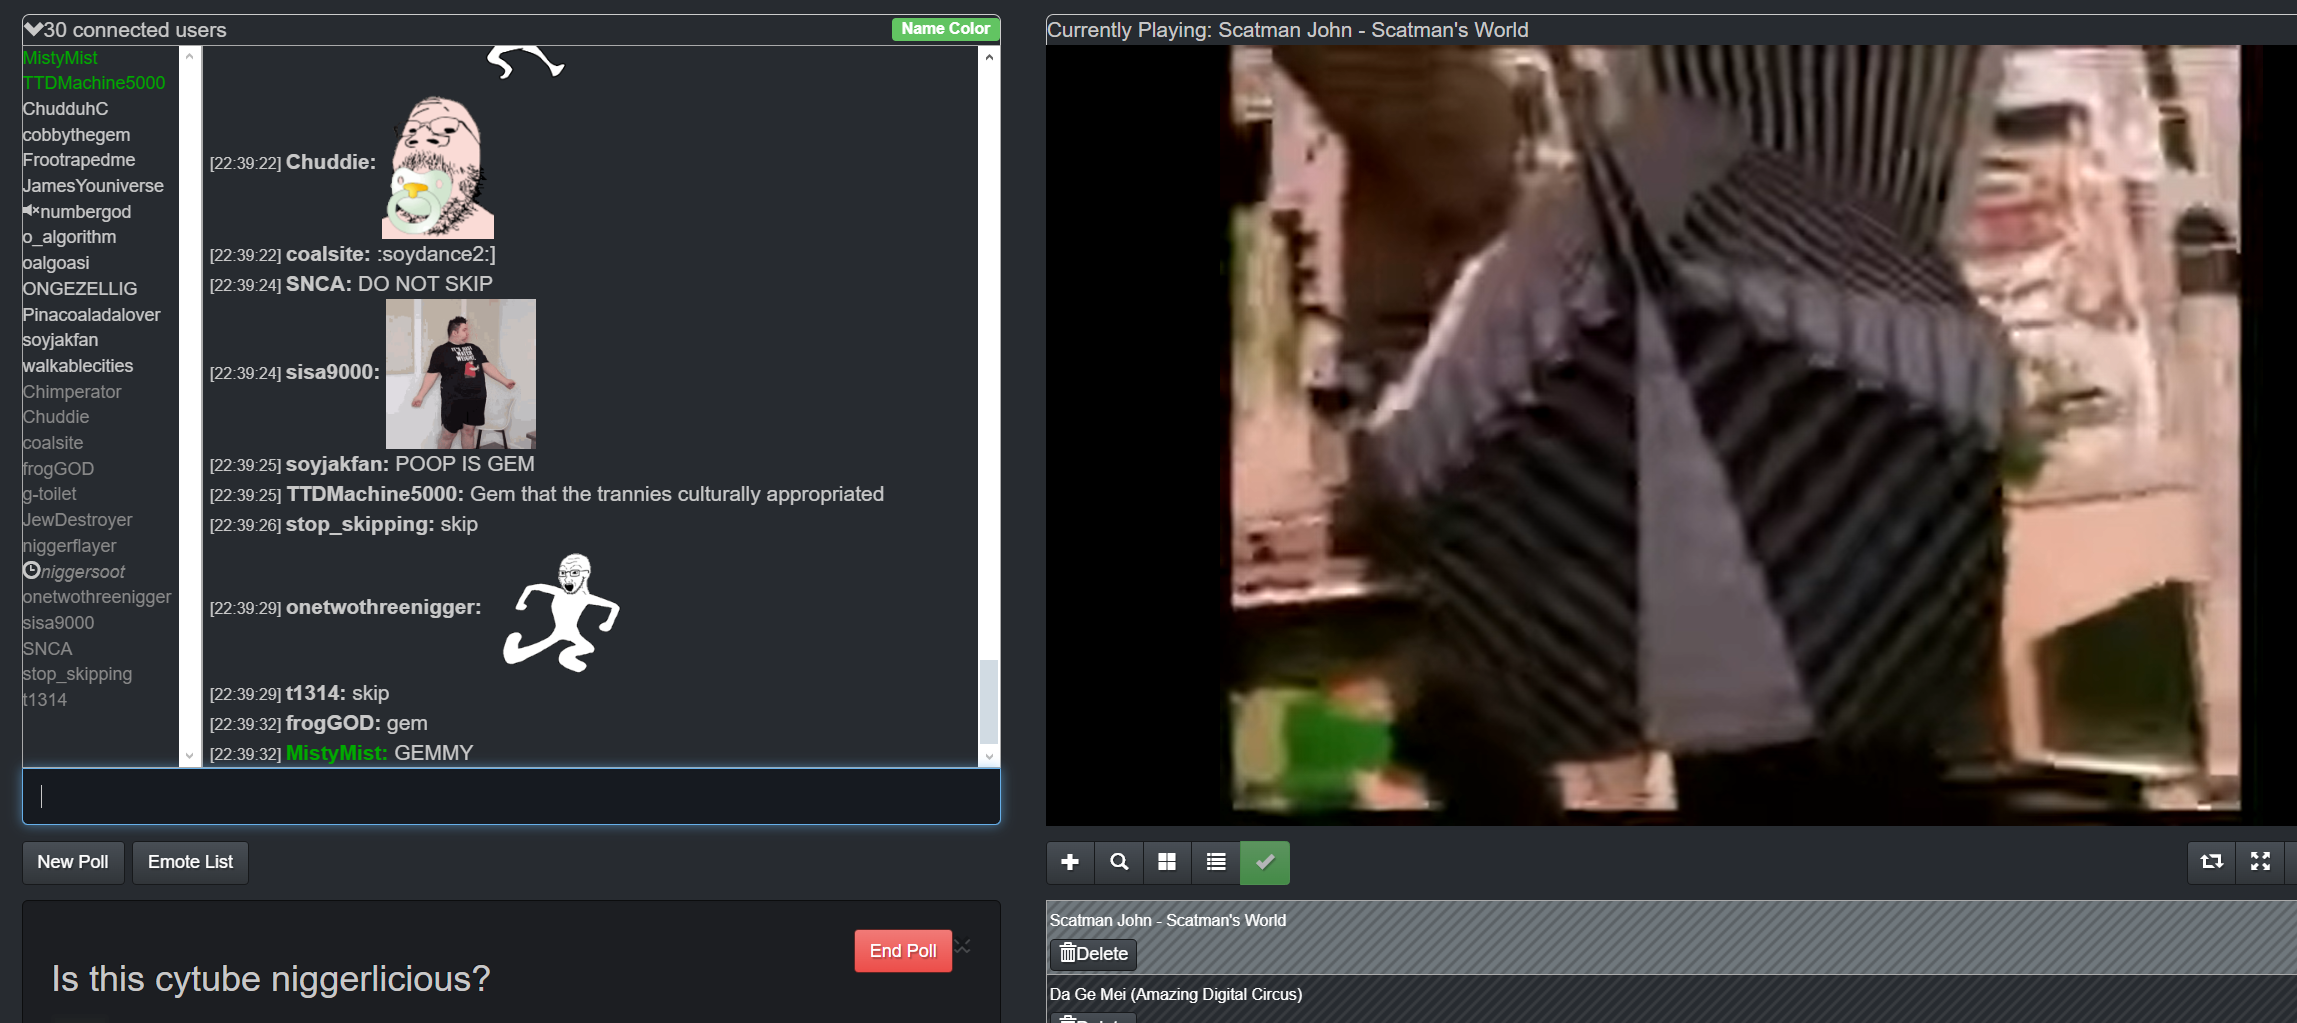Image resolution: width=2297 pixels, height=1023 pixels.
Task: Click the dancing figure emote above t1314's message
Action: coord(561,611)
